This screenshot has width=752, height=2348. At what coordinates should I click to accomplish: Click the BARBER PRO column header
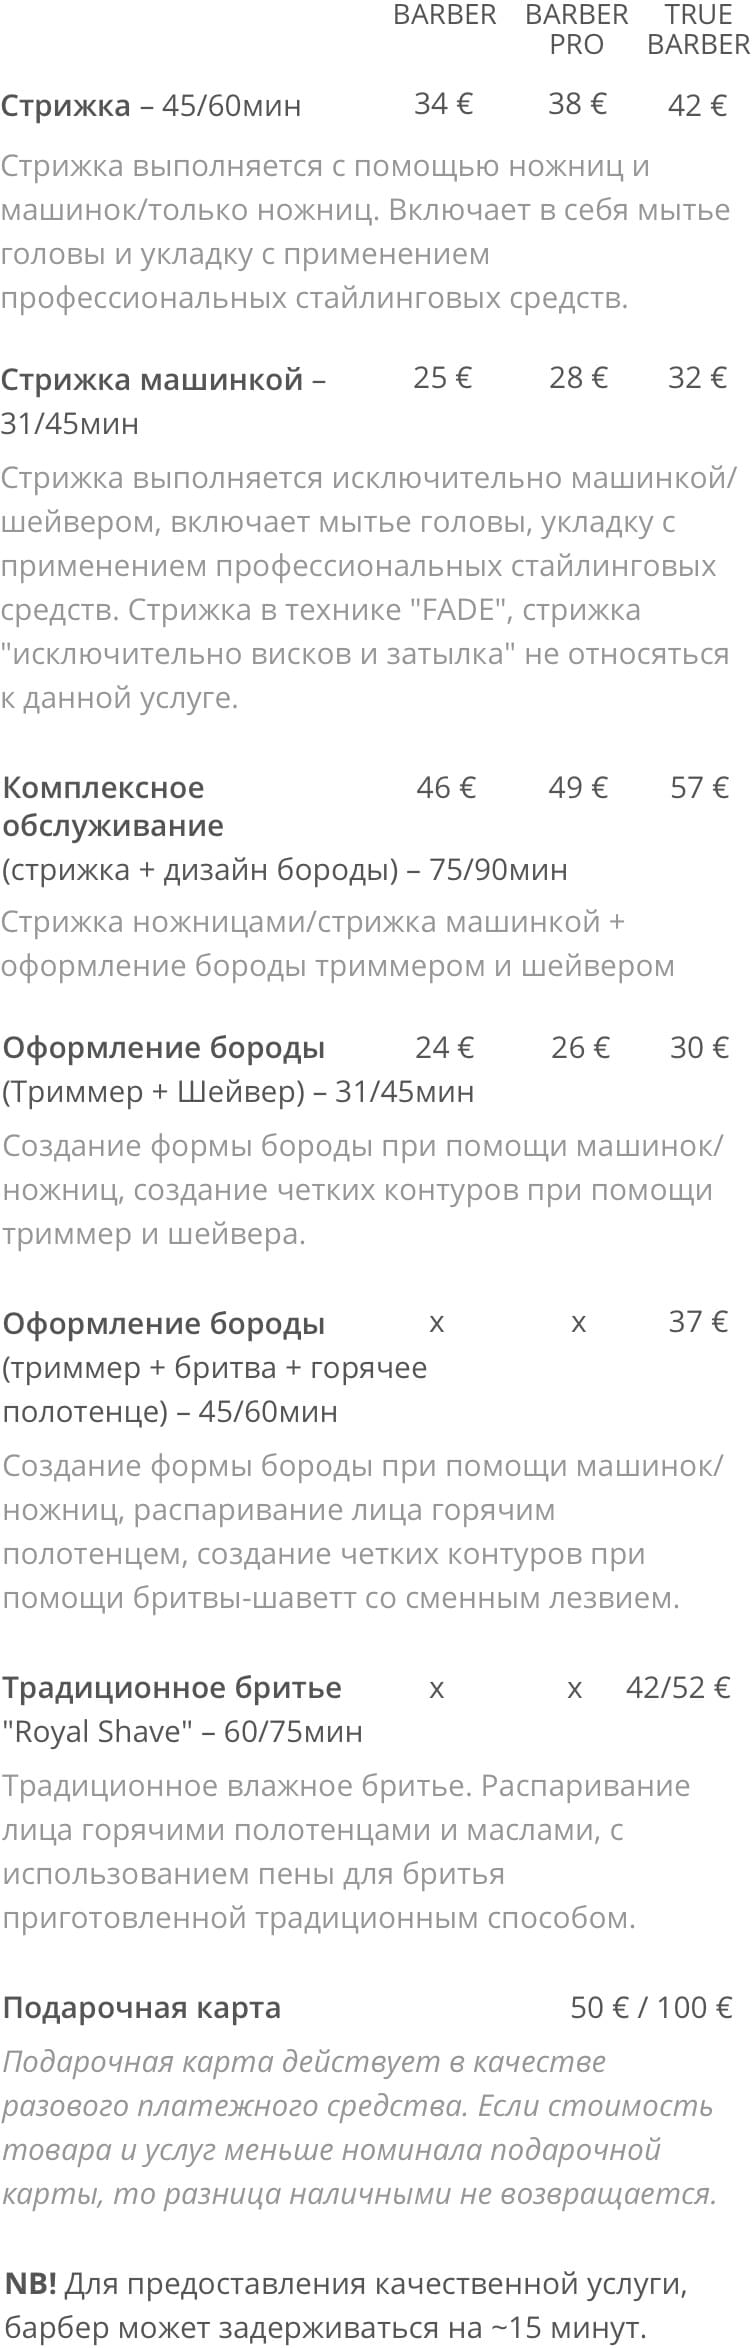tap(576, 29)
